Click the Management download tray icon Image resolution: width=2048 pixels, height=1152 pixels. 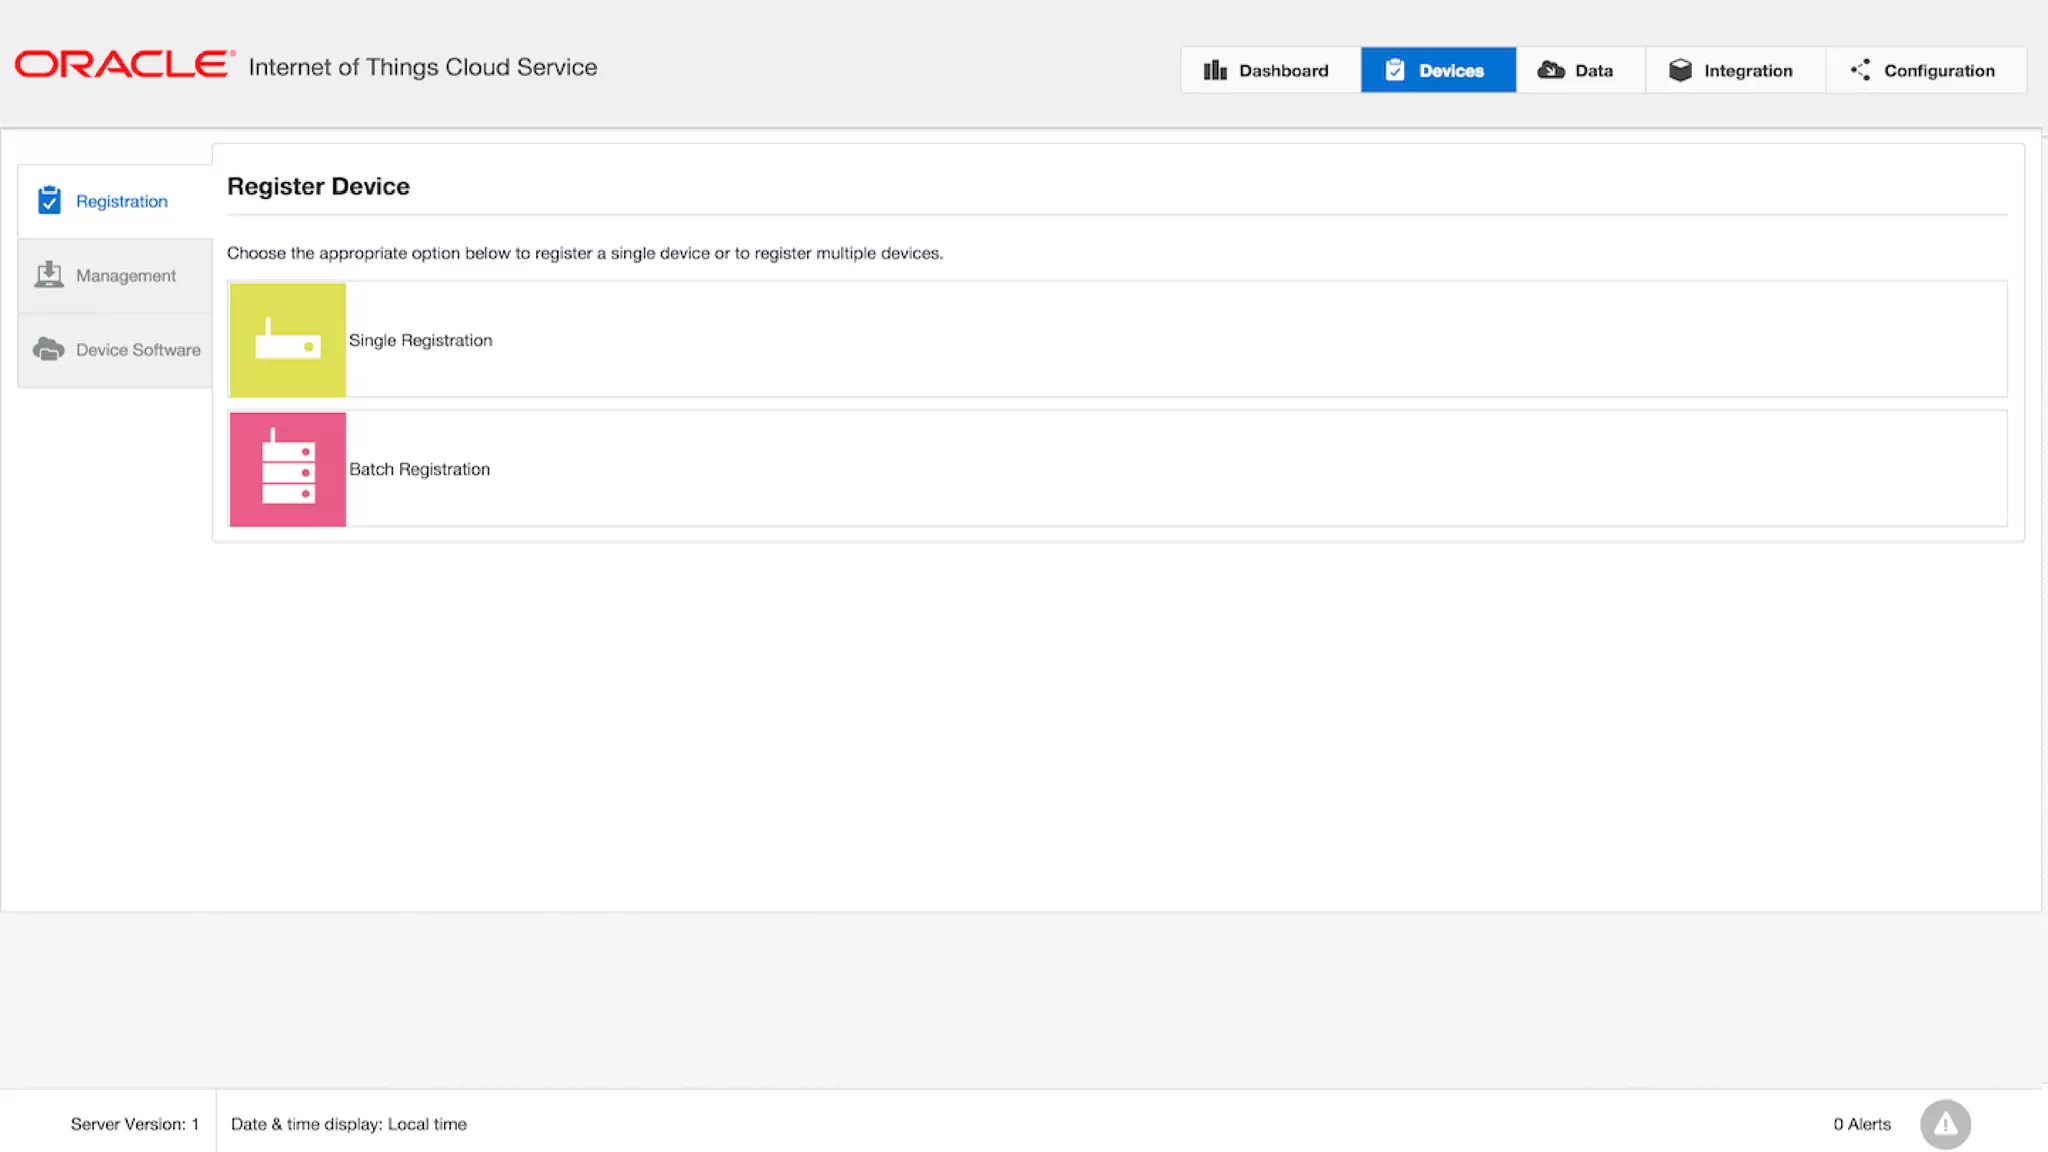pyautogui.click(x=49, y=275)
